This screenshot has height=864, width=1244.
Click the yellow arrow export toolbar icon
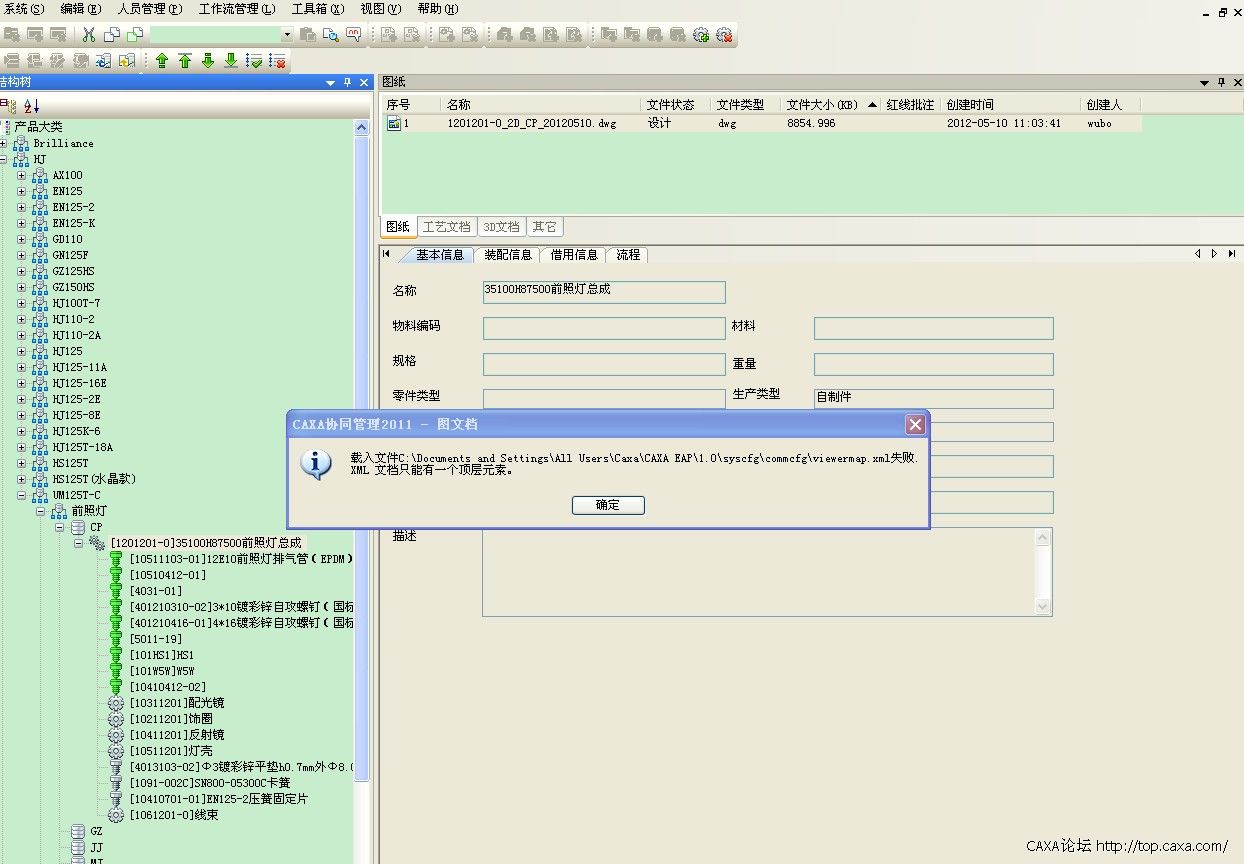[126, 61]
